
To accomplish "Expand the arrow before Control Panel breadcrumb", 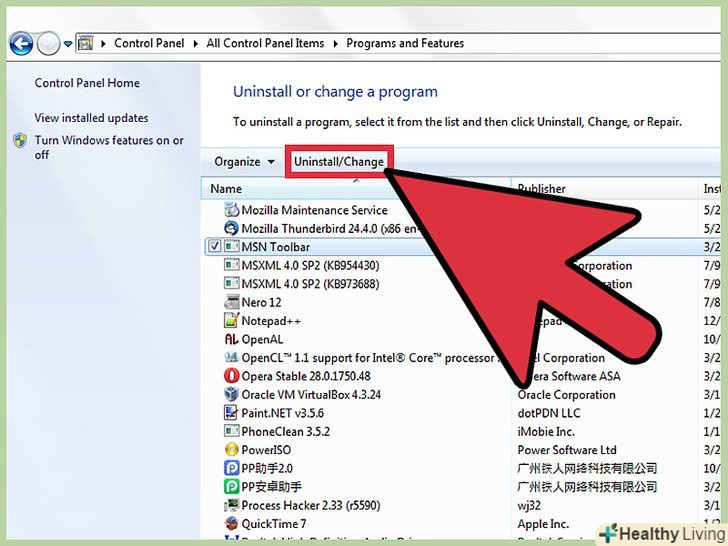I will click(104, 44).
